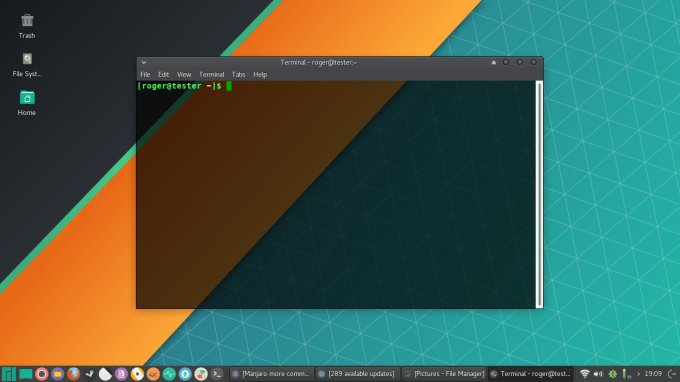Click the 19:09 panel clock

point(653,374)
